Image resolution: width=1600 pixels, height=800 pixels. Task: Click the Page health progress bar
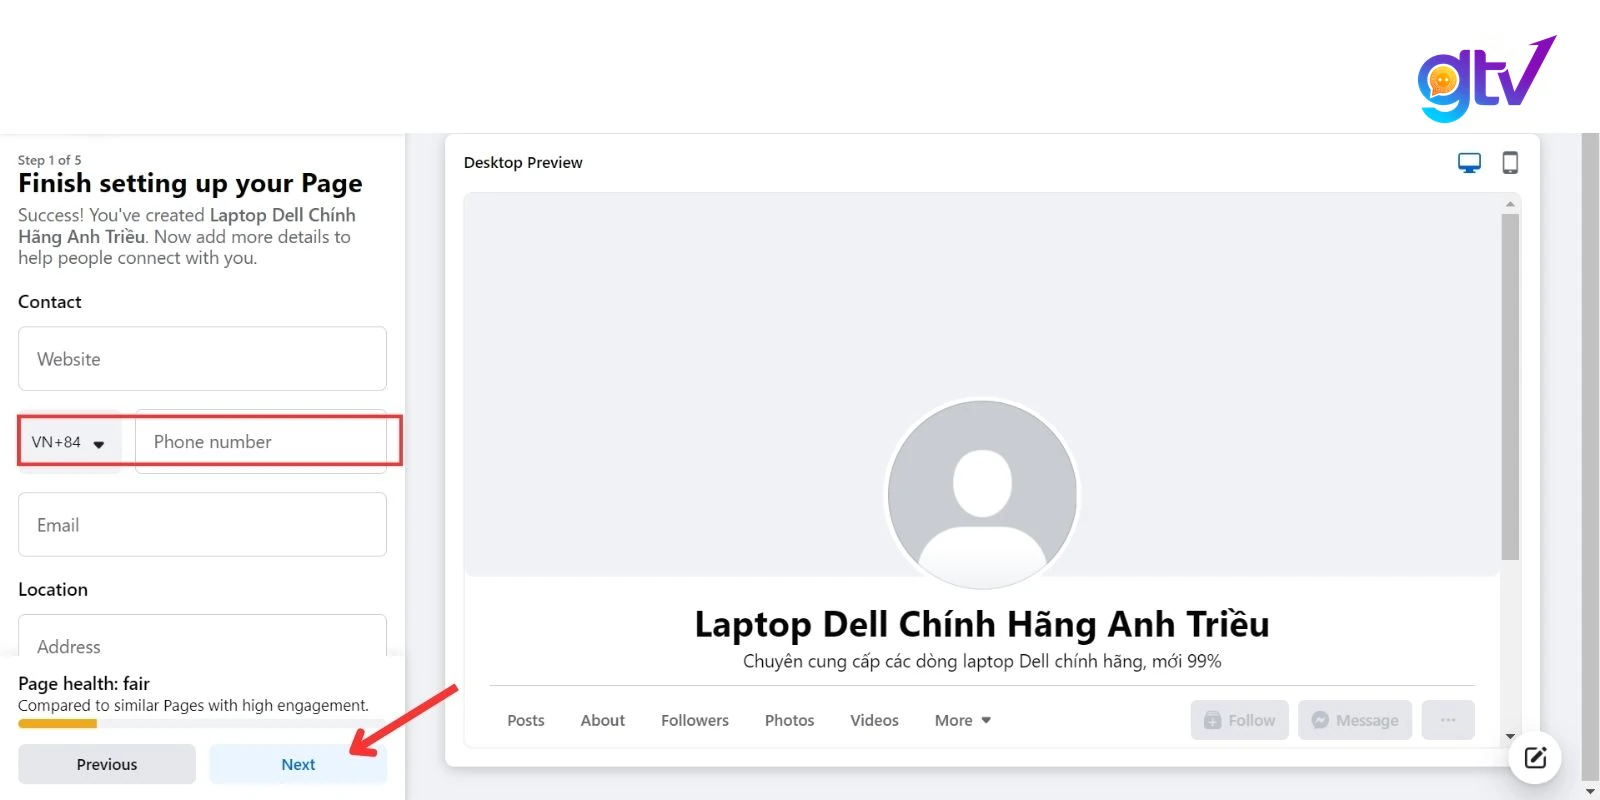coord(202,723)
